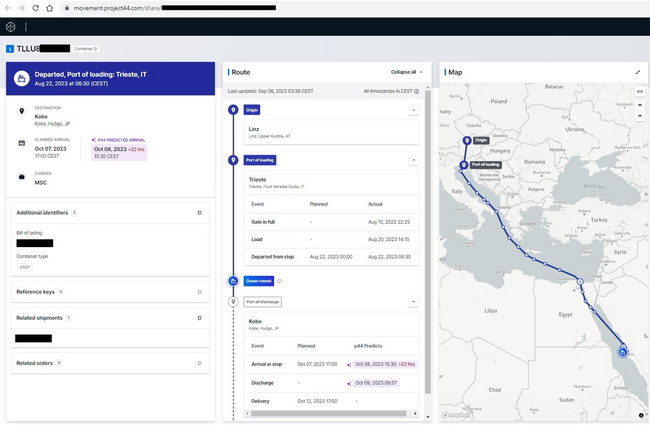Reload the page in browser toolbar
The image size is (650, 428).
coord(38,7)
